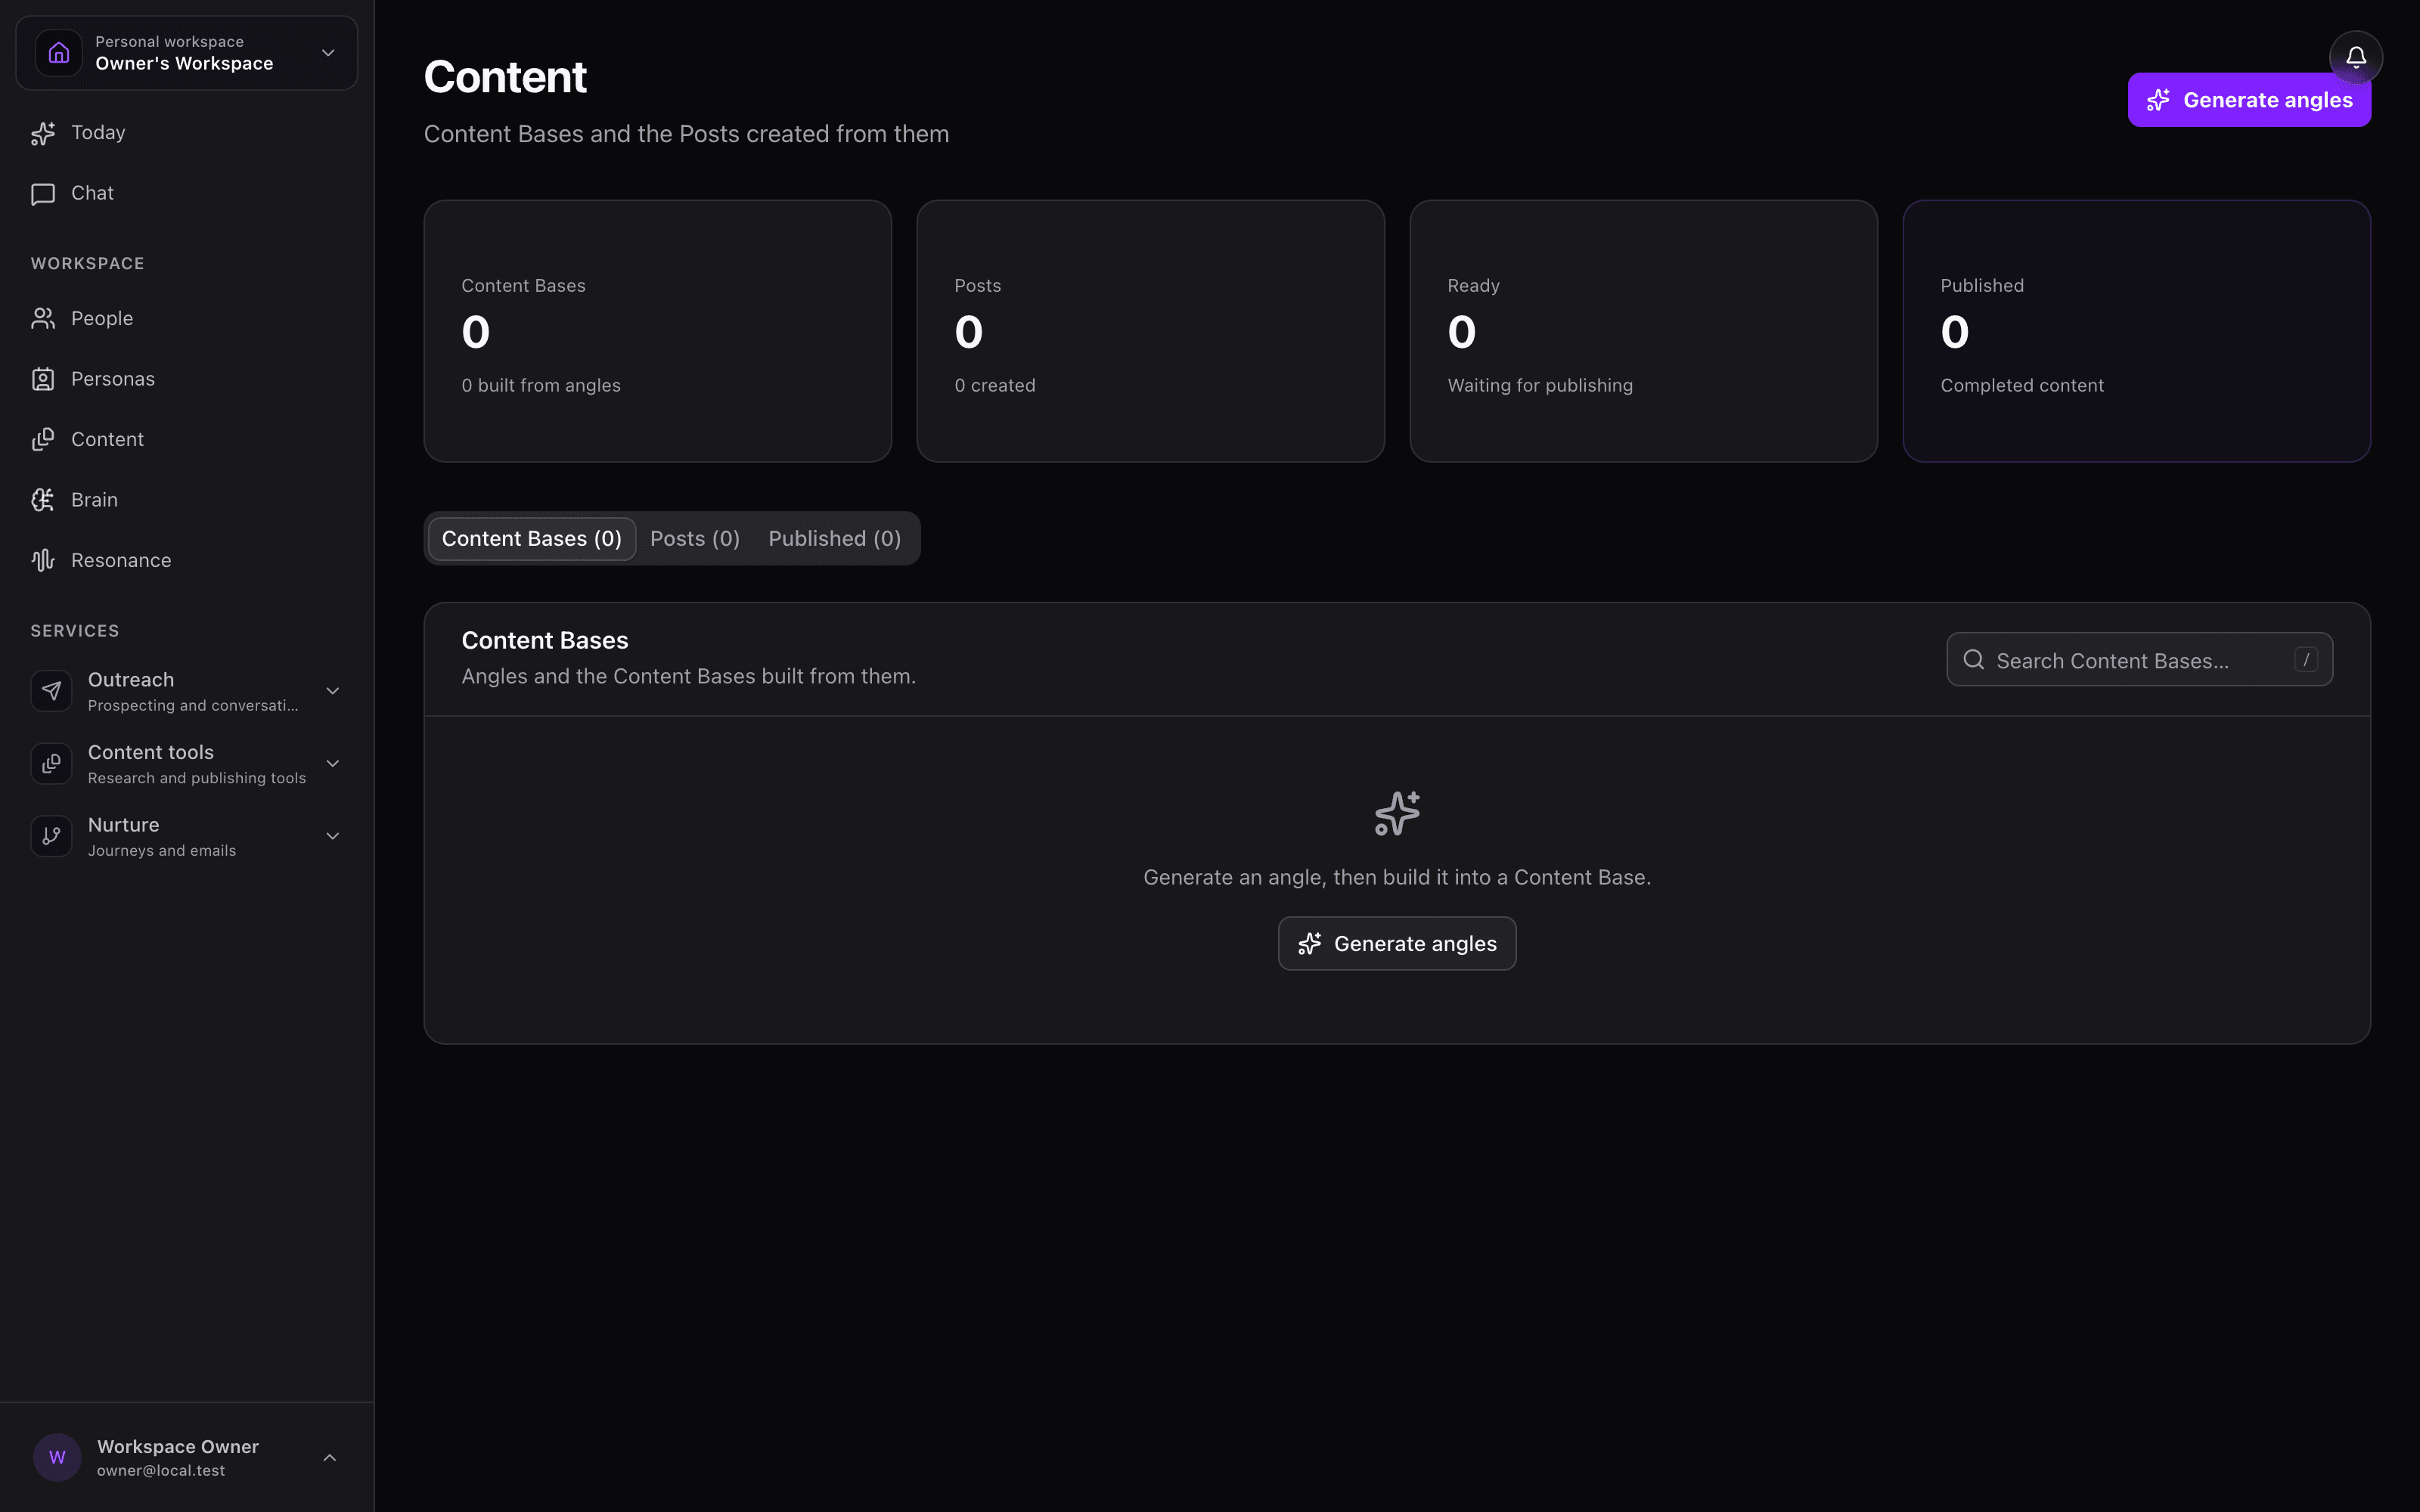The height and width of the screenshot is (1512, 2420).
Task: Click the workspace home icon
Action: click(x=59, y=53)
